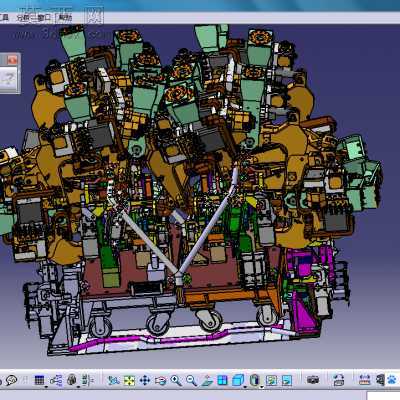Image resolution: width=400 pixels, height=400 pixels.
Task: Click the Zoom In magnifier
Action: coord(176,380)
